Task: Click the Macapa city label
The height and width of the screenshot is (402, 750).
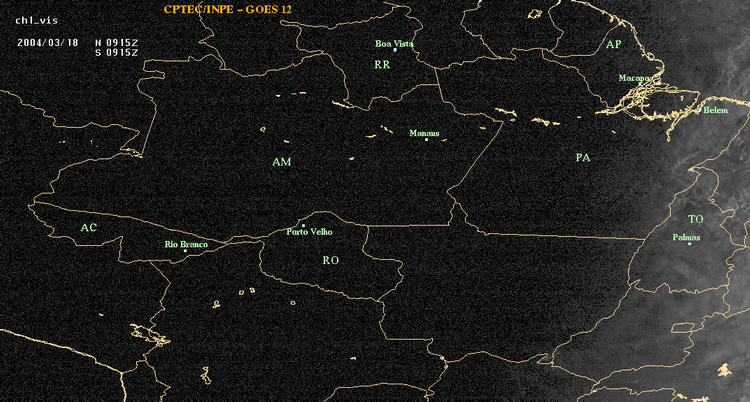Action: [634, 78]
